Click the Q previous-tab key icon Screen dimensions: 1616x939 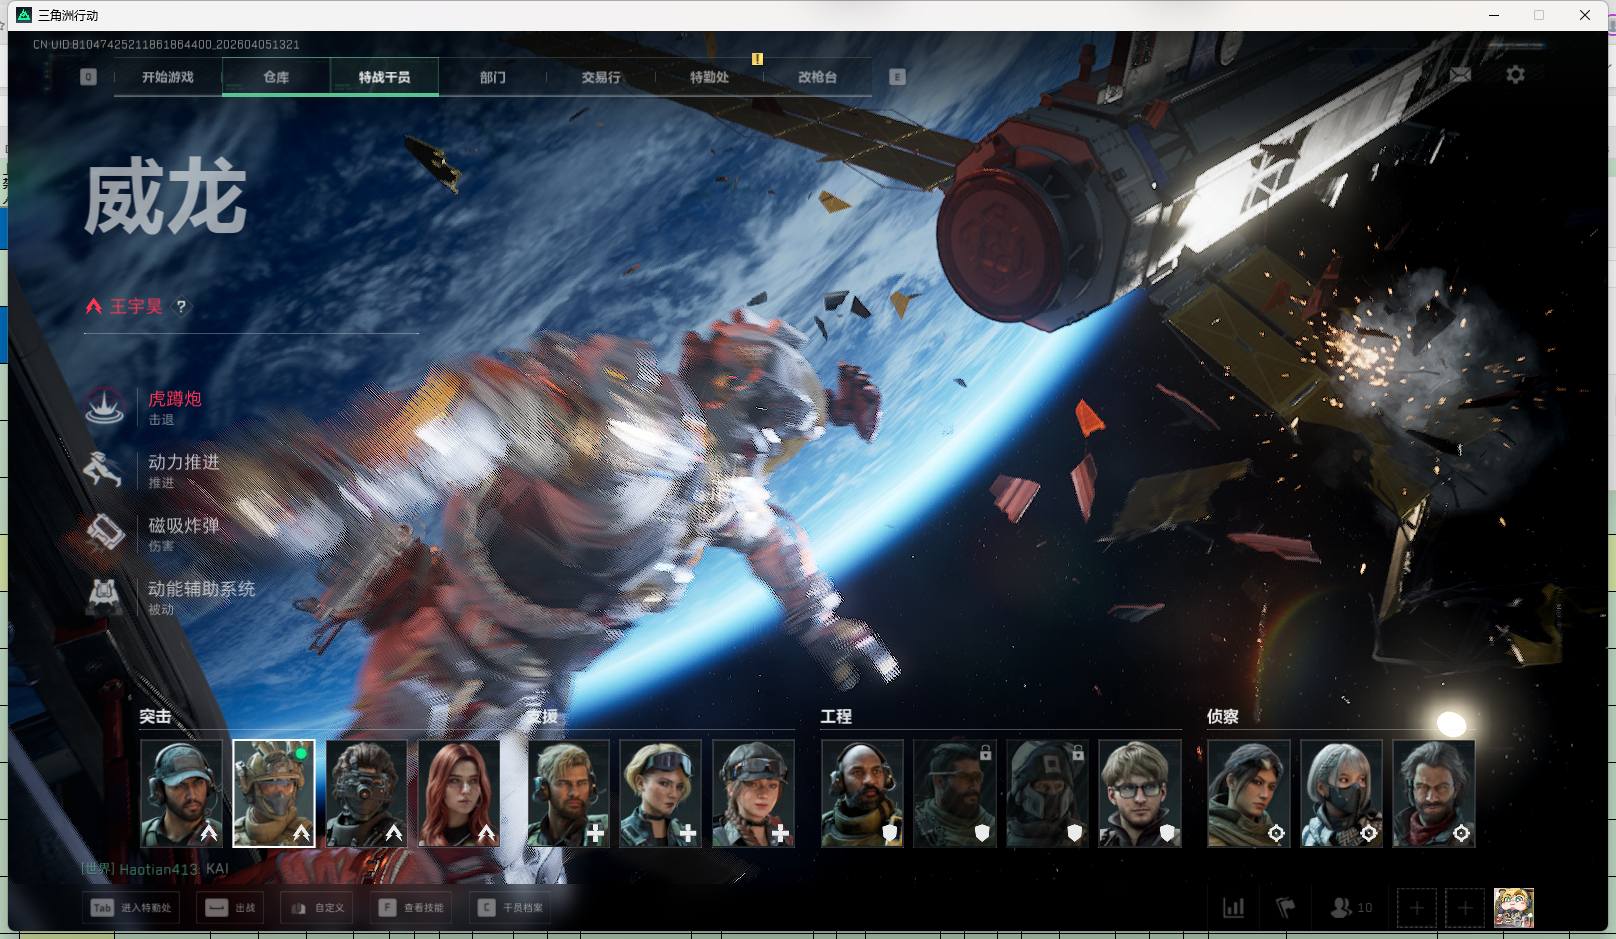click(89, 77)
